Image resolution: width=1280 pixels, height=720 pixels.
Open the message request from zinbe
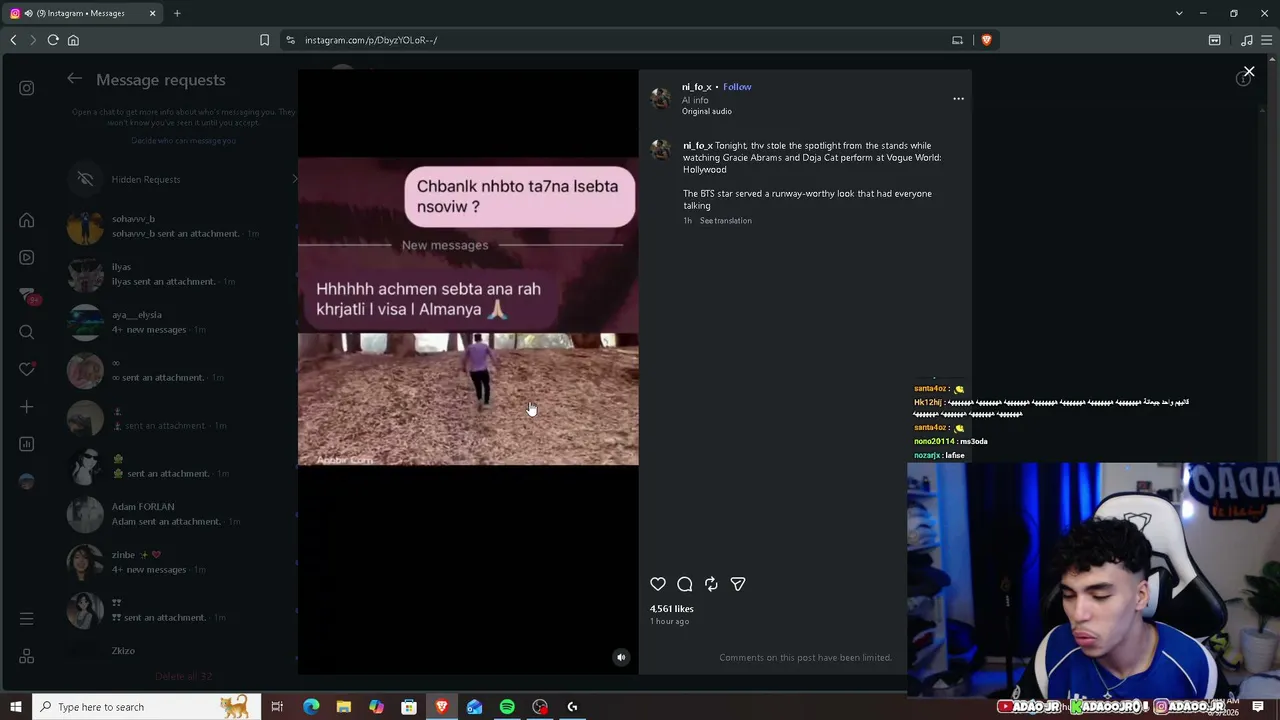pos(182,563)
